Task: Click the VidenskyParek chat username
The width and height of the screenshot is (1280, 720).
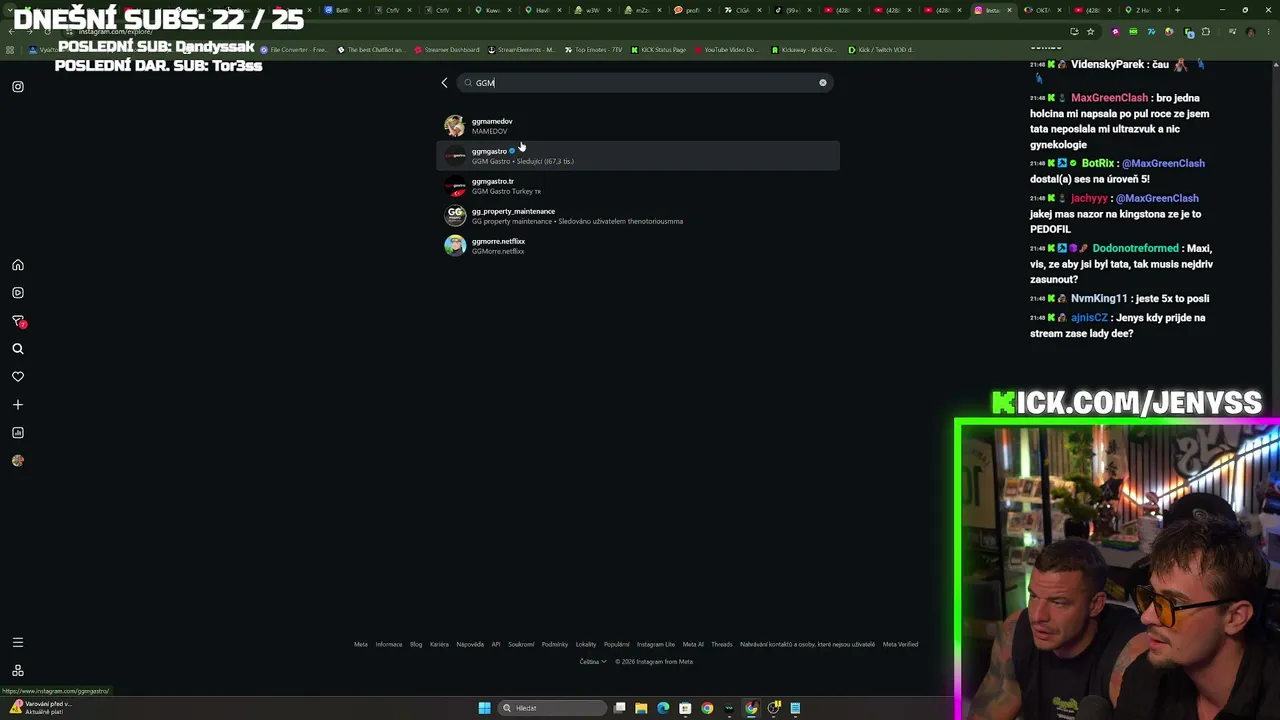Action: (1106, 65)
